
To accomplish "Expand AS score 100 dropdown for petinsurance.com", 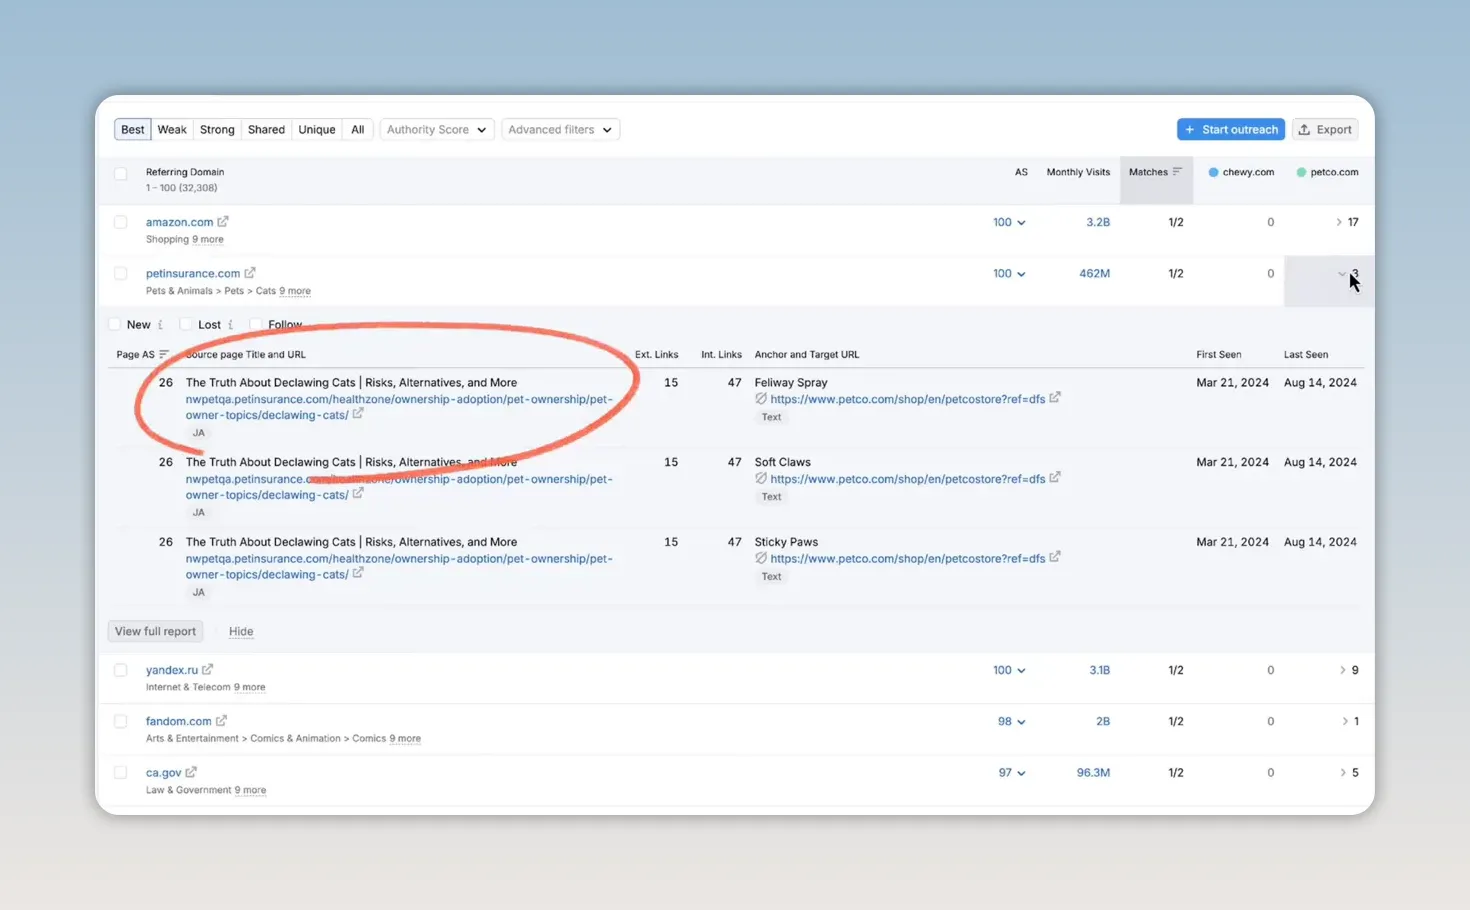I will [x=1009, y=273].
